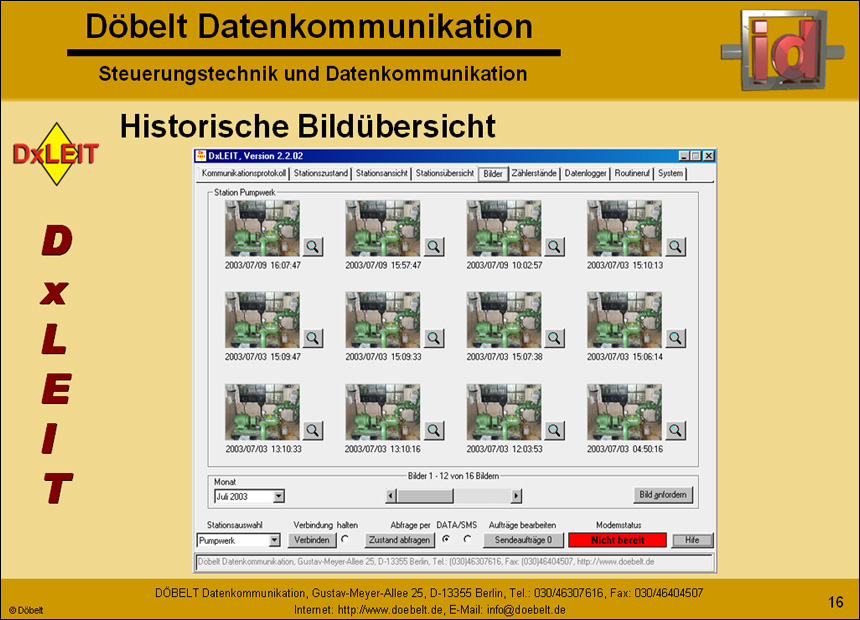
Task: Select the SMS radio button
Action: pyautogui.click(x=465, y=540)
